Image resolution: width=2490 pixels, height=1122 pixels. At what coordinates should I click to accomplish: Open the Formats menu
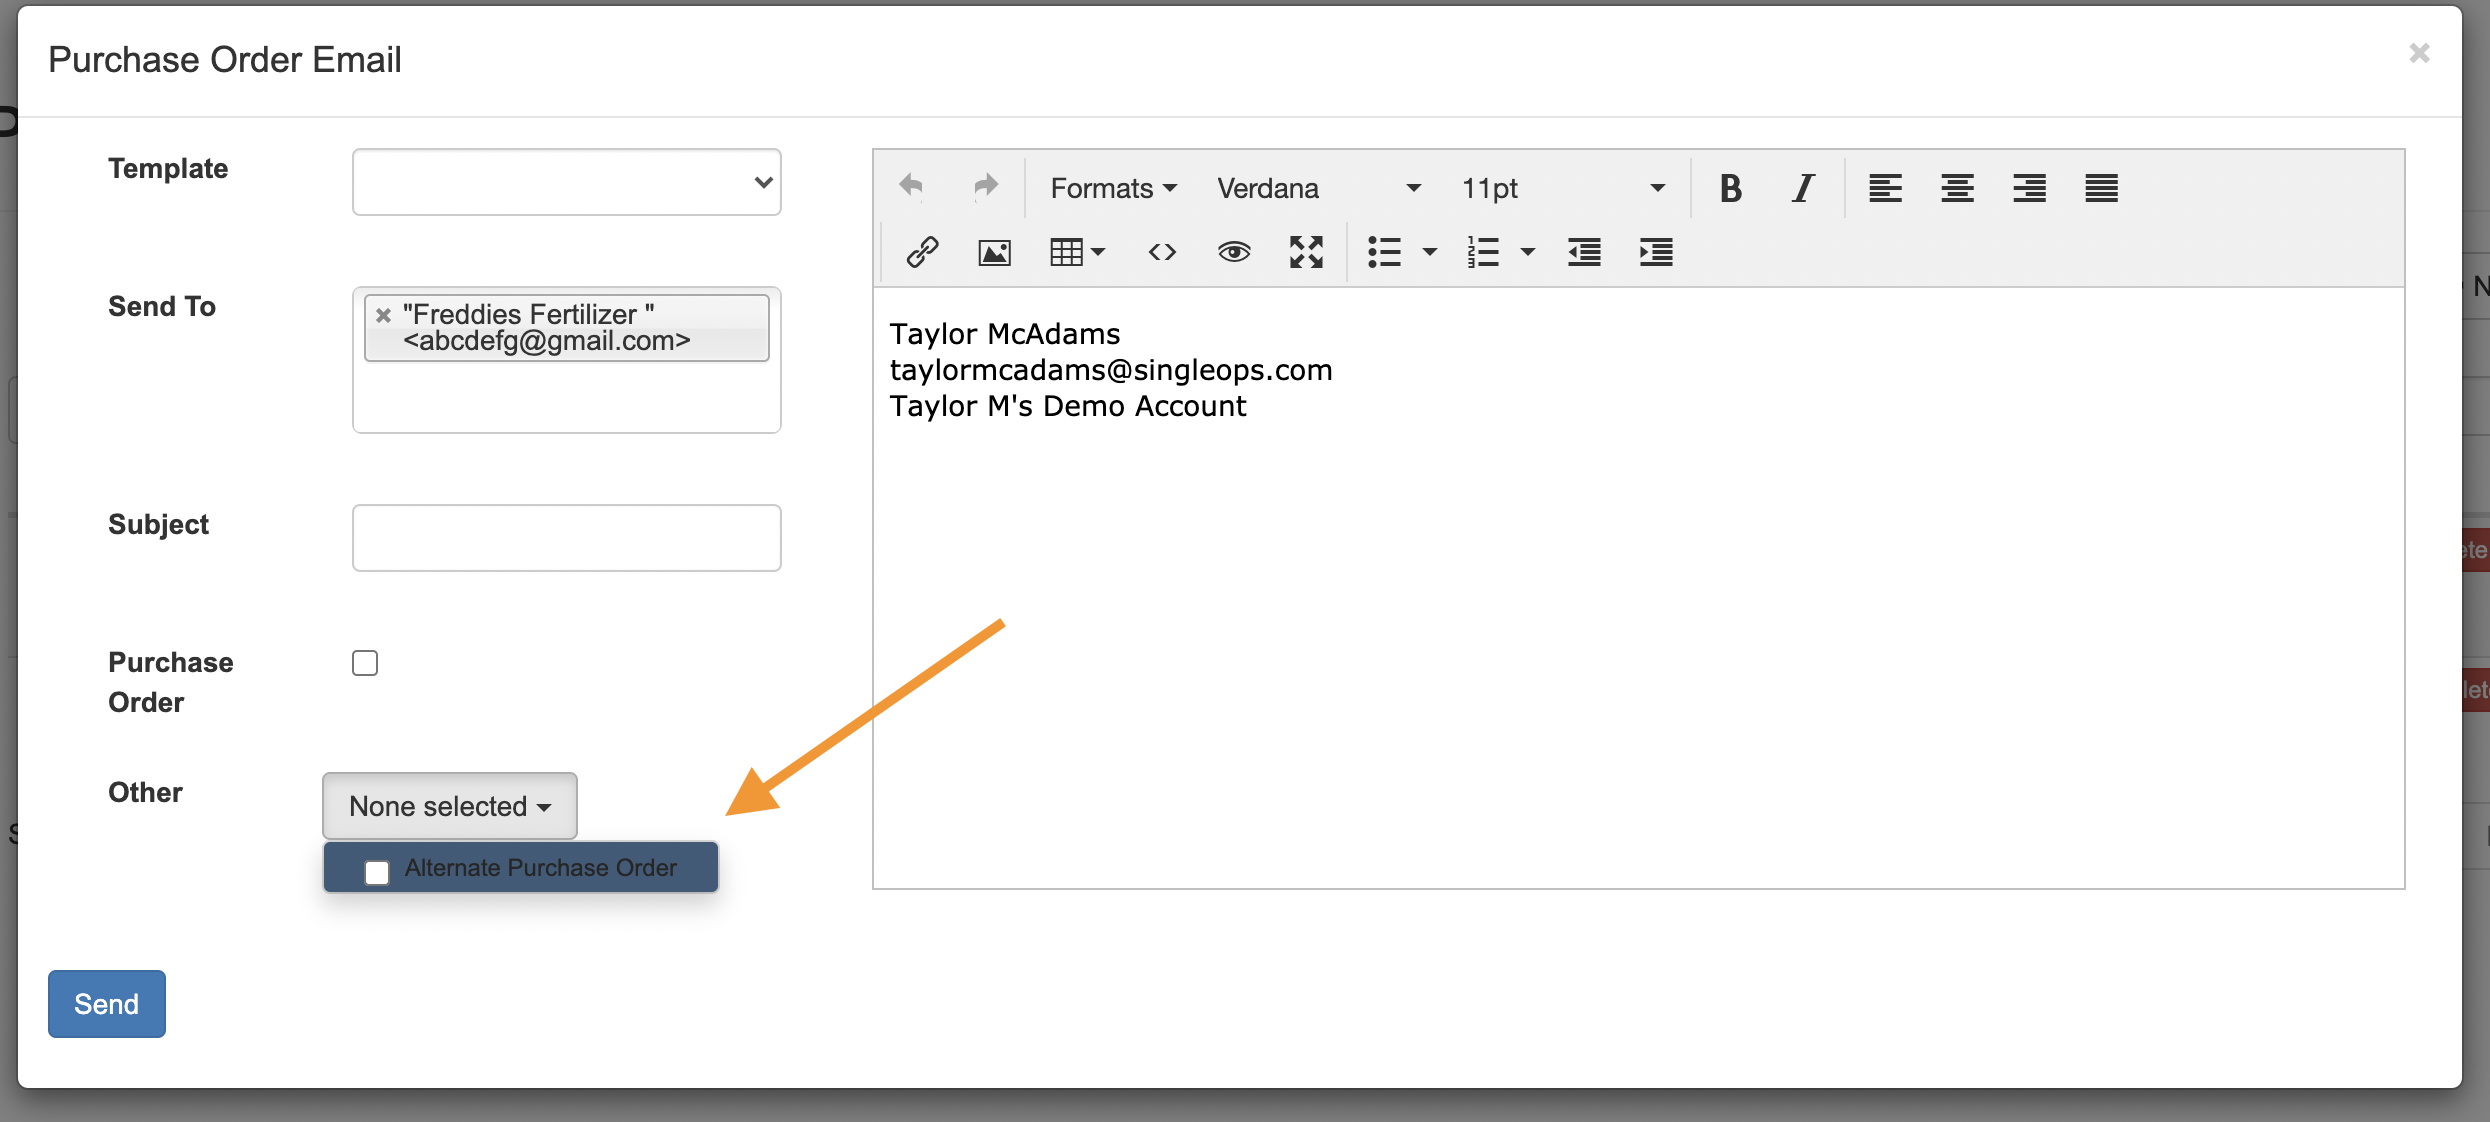[1113, 188]
